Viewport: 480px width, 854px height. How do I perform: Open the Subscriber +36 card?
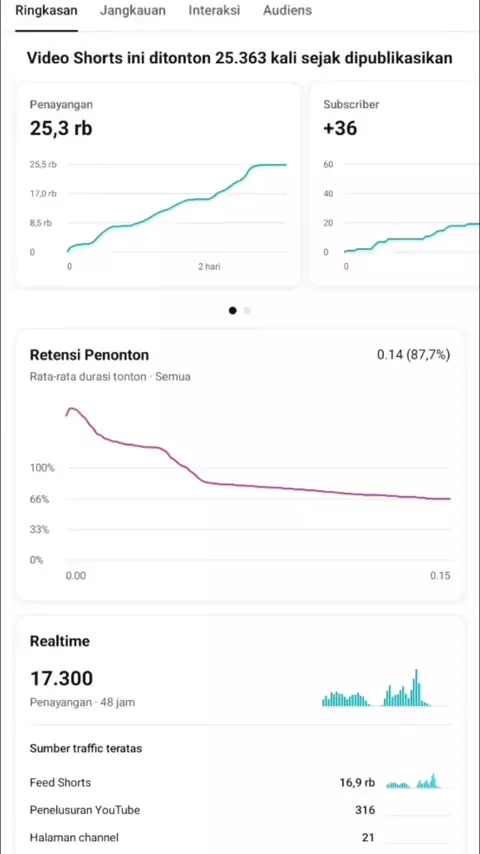tap(395, 185)
